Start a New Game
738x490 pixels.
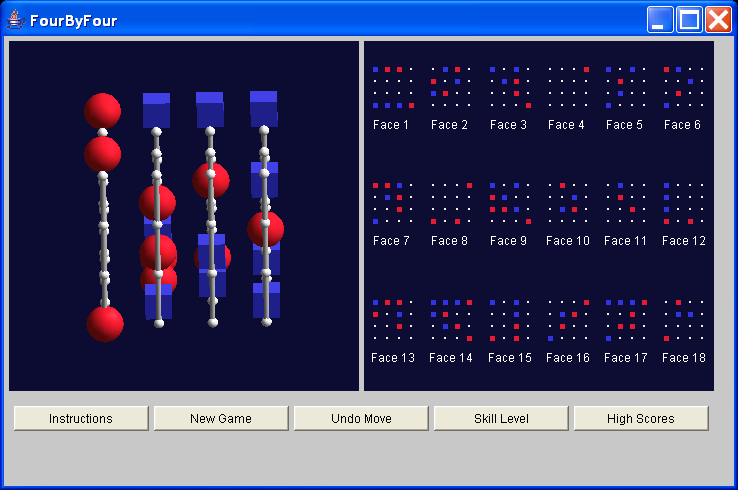click(x=221, y=418)
